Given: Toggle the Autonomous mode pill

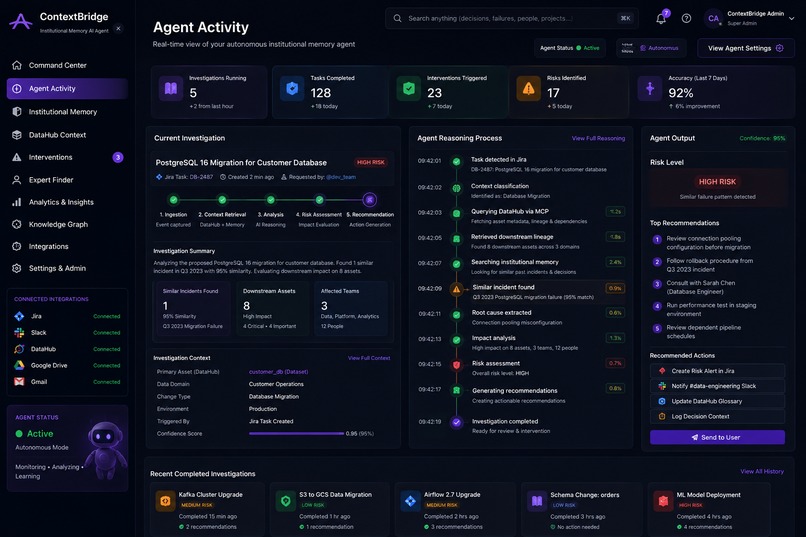Looking at the screenshot, I should pos(651,48).
